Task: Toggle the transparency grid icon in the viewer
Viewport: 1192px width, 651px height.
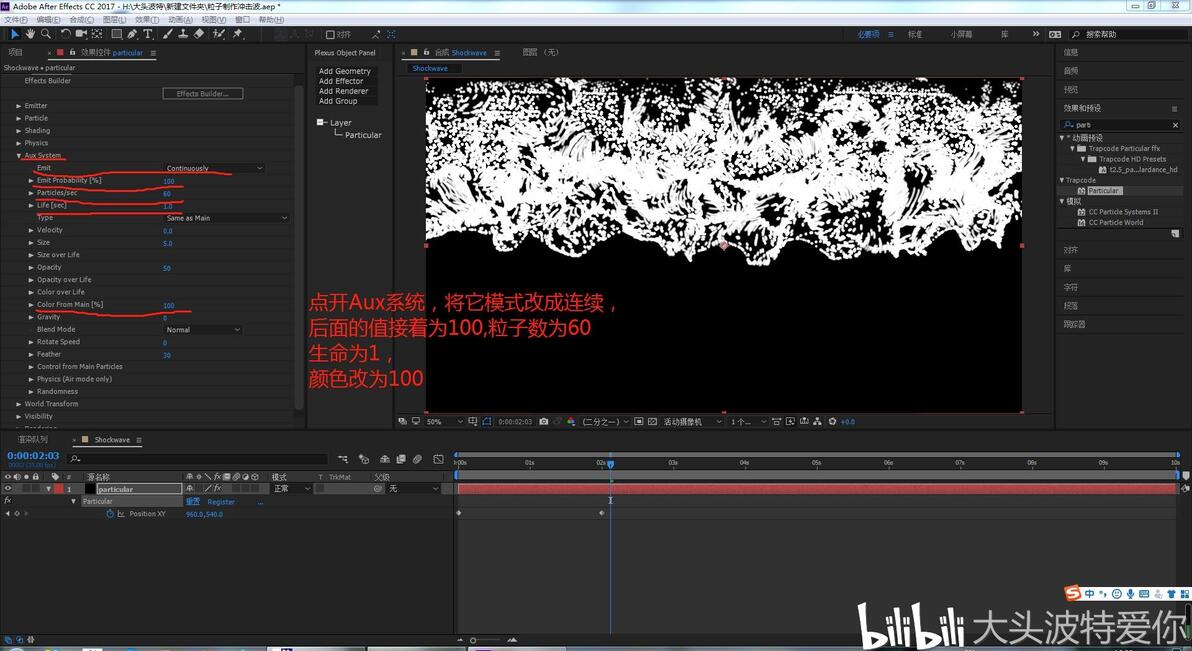Action: (x=652, y=421)
